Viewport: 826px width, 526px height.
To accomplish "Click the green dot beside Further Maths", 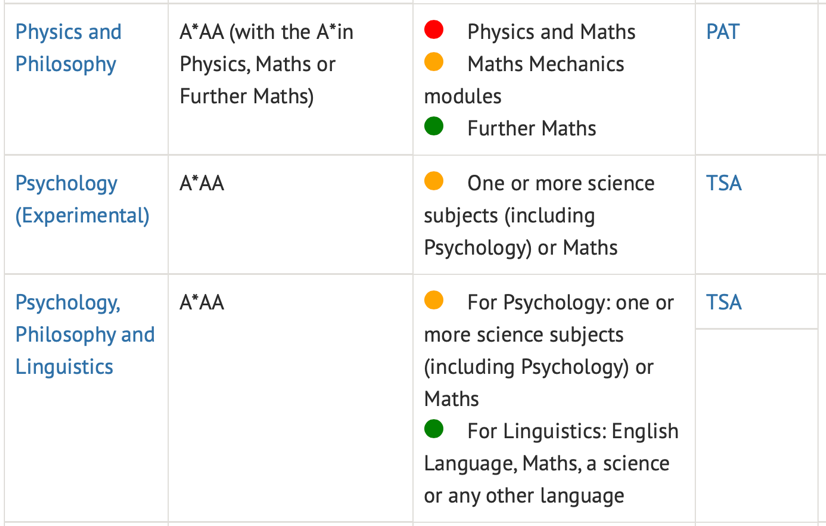I will pos(434,126).
